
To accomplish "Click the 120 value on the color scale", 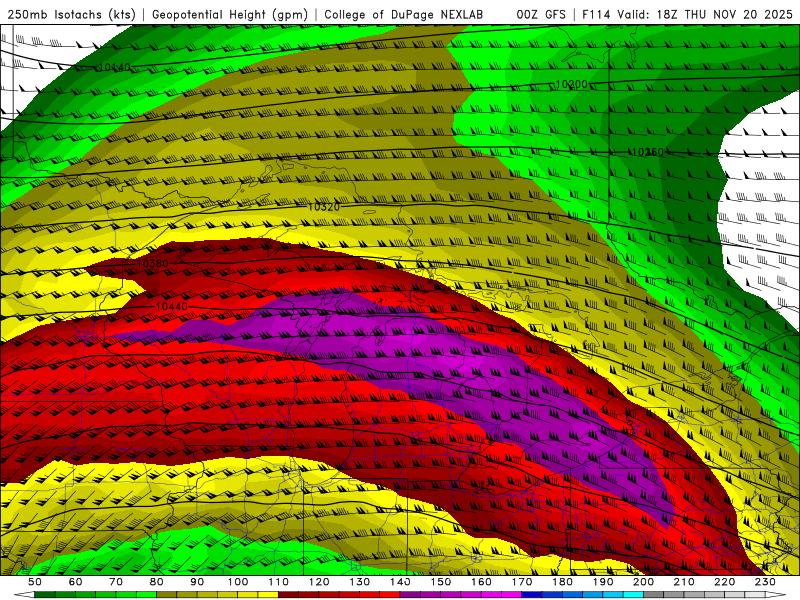I will (319, 582).
